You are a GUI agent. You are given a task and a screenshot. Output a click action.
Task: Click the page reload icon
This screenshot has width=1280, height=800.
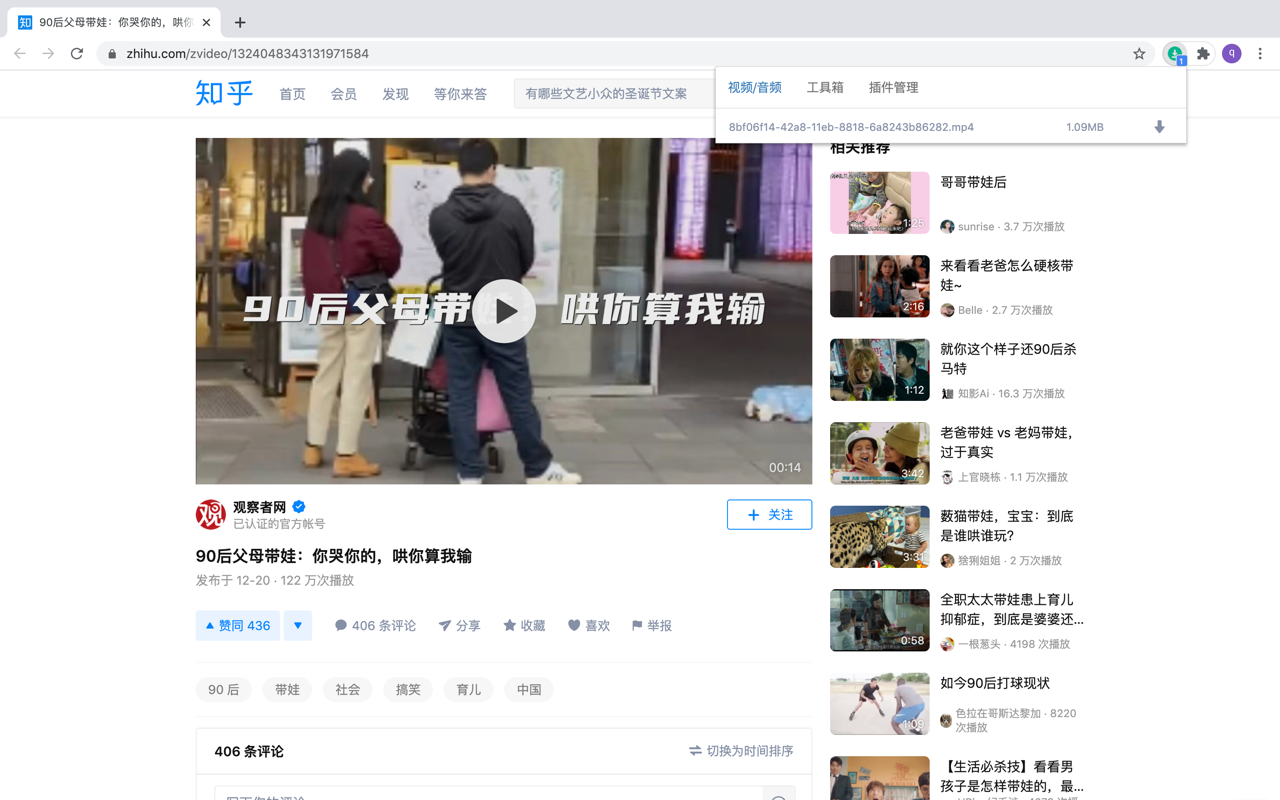click(76, 53)
